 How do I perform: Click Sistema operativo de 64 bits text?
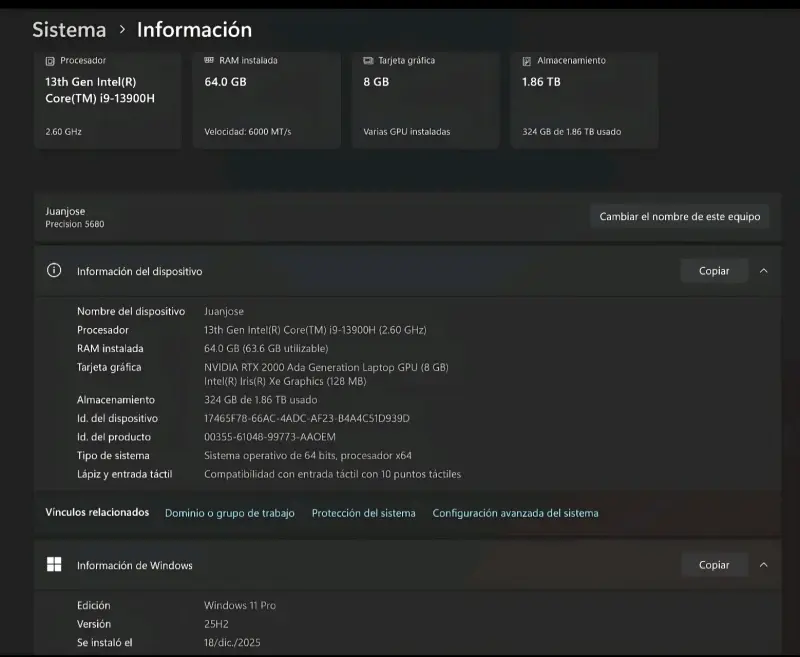[308, 456]
